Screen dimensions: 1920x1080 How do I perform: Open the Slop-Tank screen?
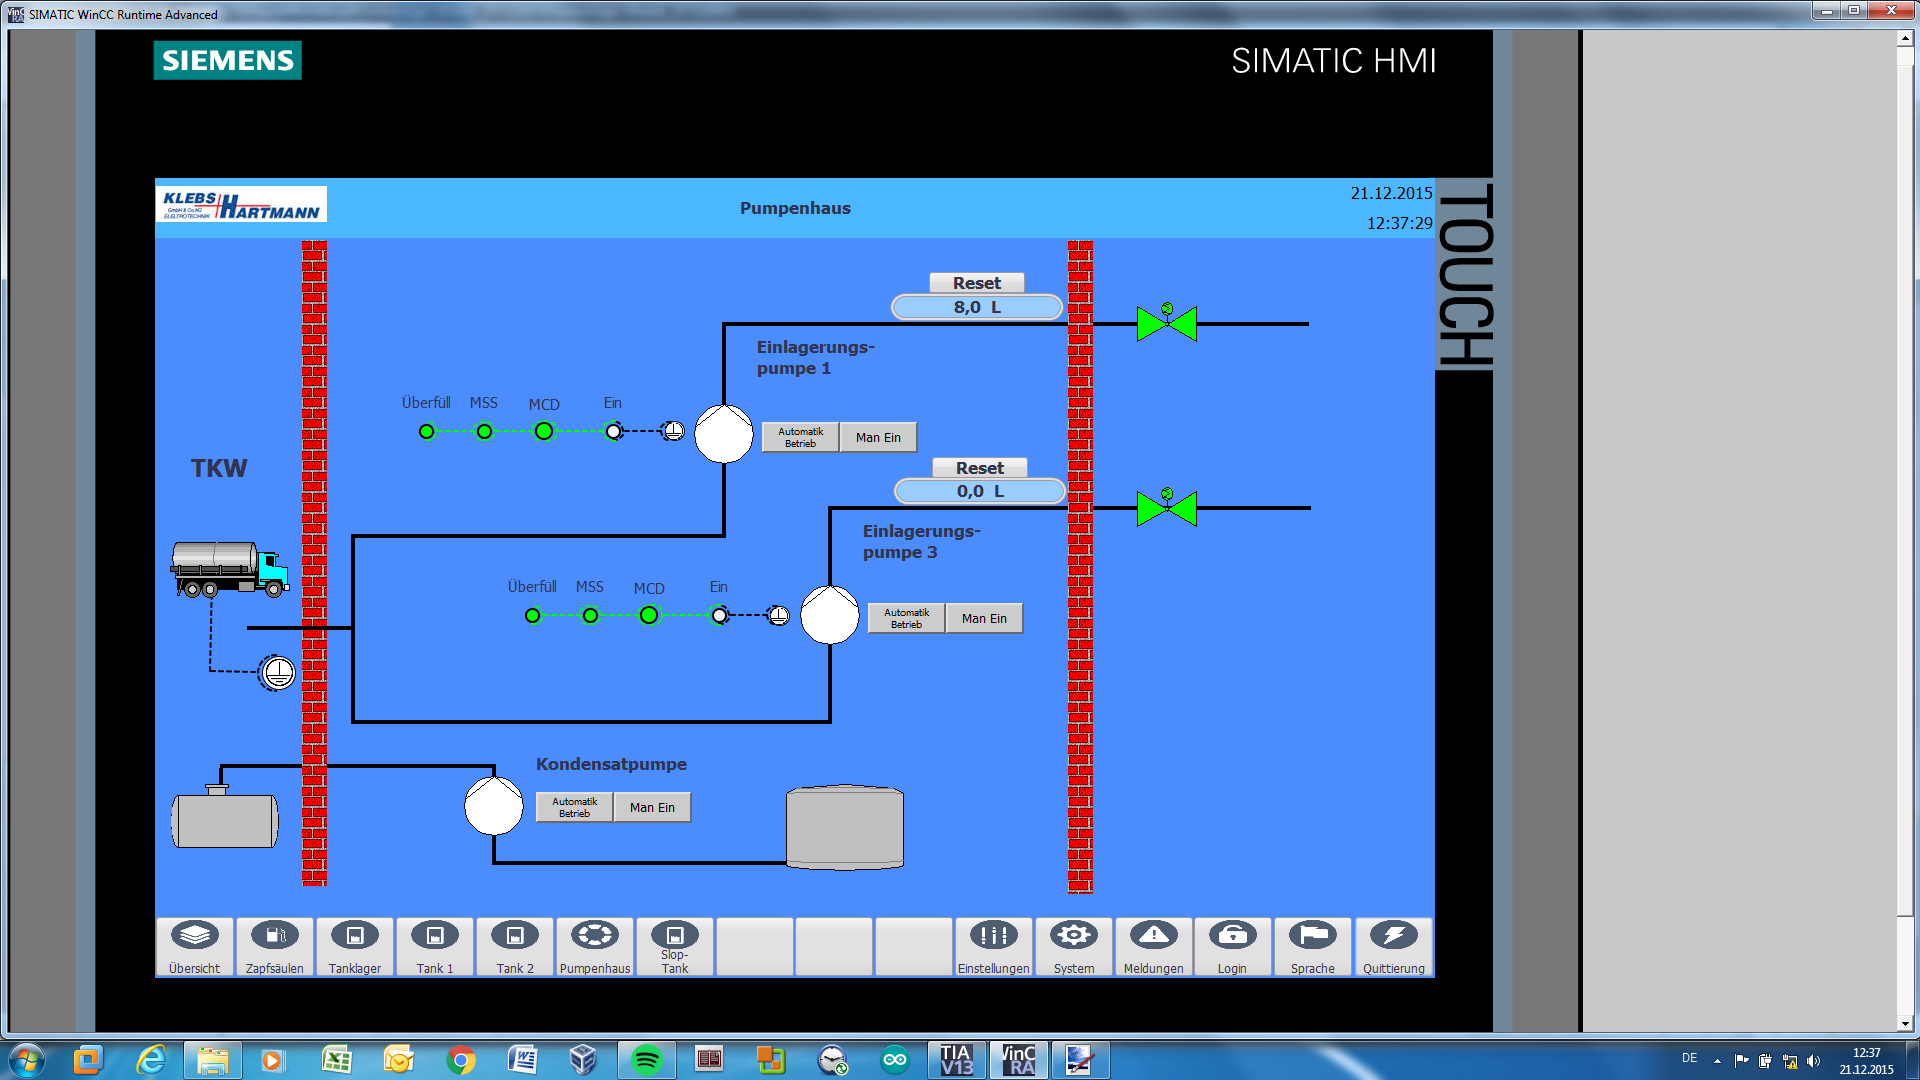coord(675,946)
